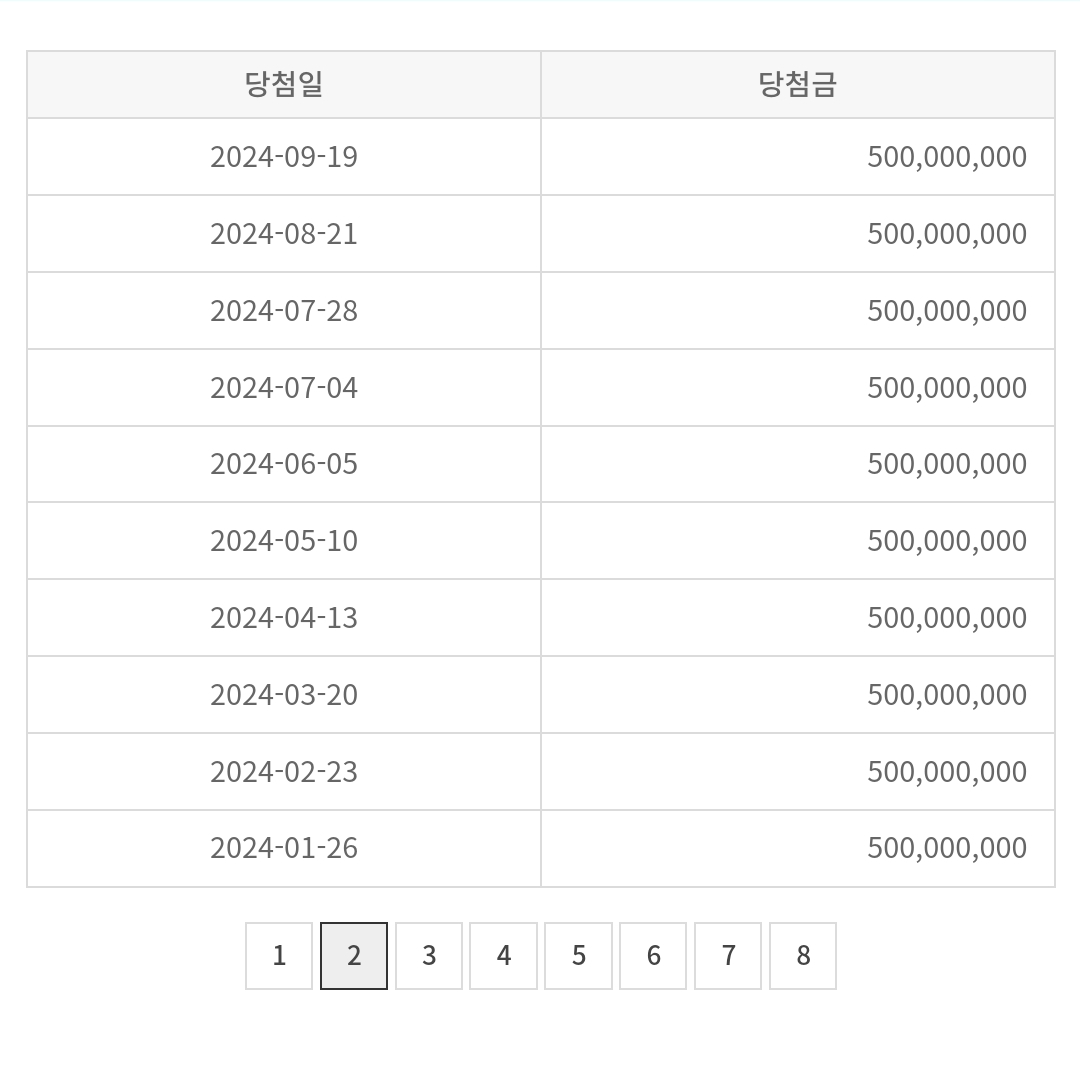Go to page 1 of results
The width and height of the screenshot is (1080, 1080).
point(279,956)
